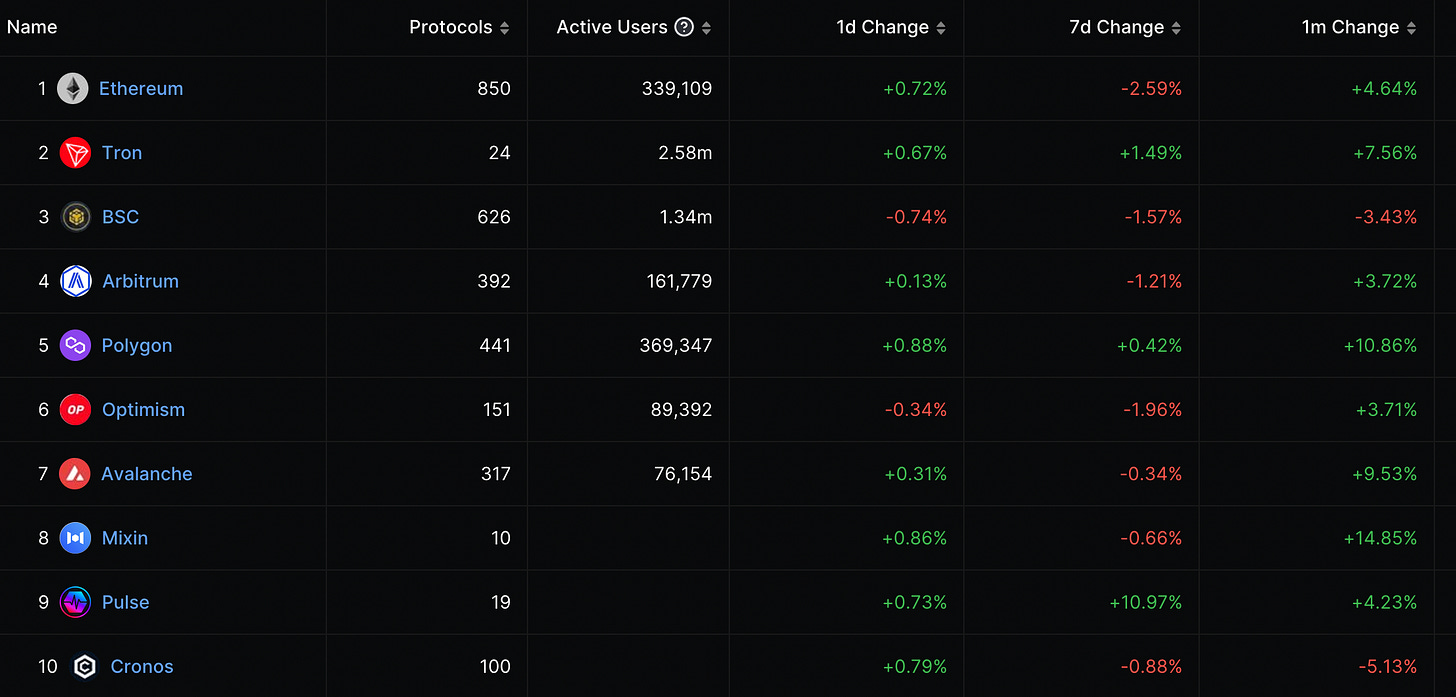Click the Tron logo icon
Screen dimensions: 1456x697
click(75, 153)
